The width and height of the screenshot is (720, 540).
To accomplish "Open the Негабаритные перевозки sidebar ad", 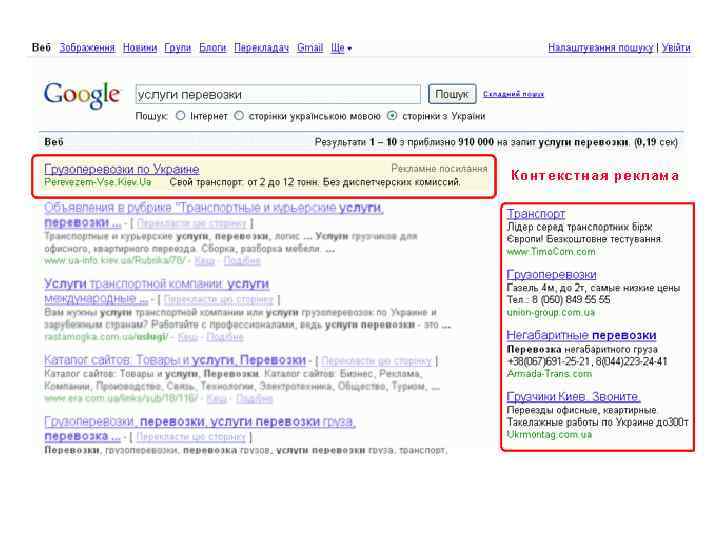I will [x=581, y=336].
